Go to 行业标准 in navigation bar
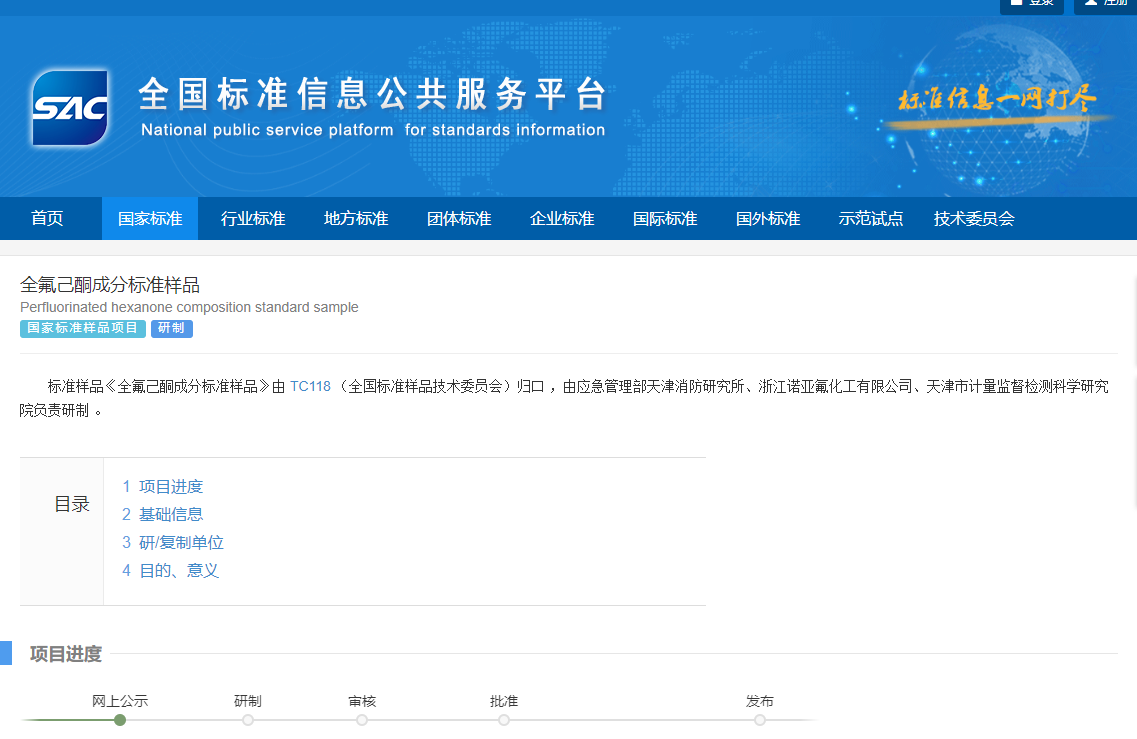Viewport: 1137px width, 739px height. pos(253,219)
